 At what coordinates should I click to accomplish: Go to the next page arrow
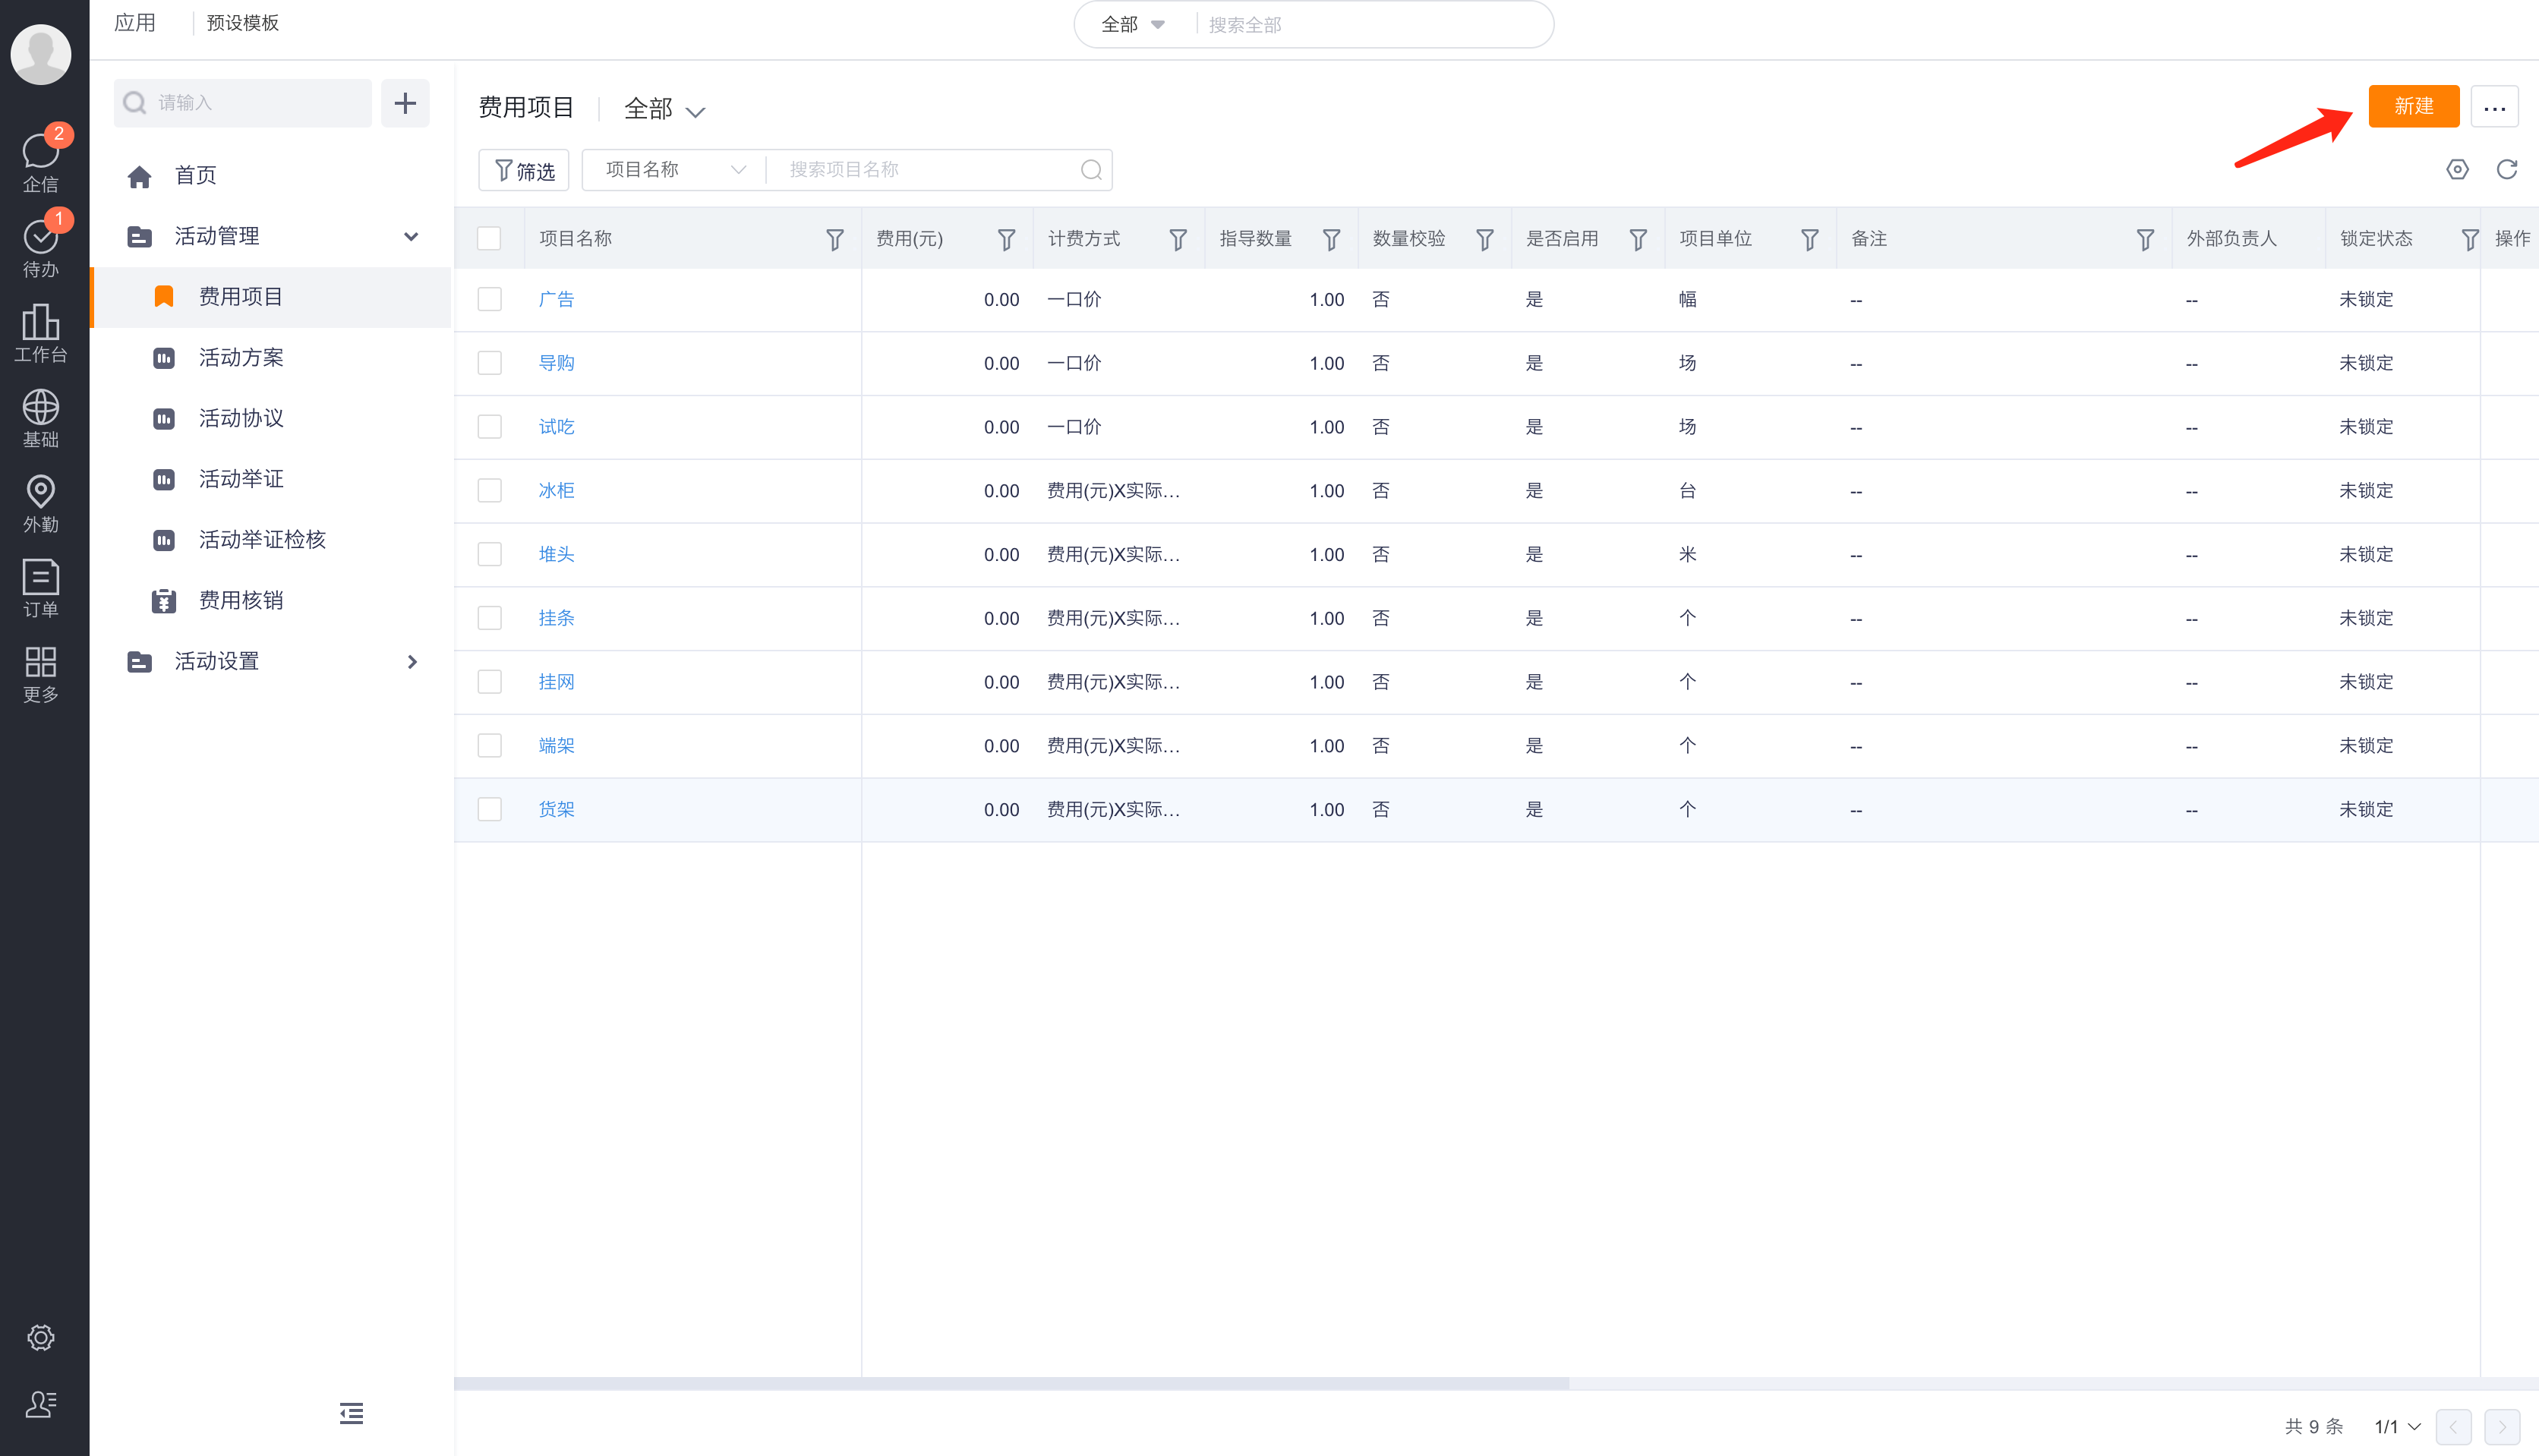[x=2502, y=1427]
